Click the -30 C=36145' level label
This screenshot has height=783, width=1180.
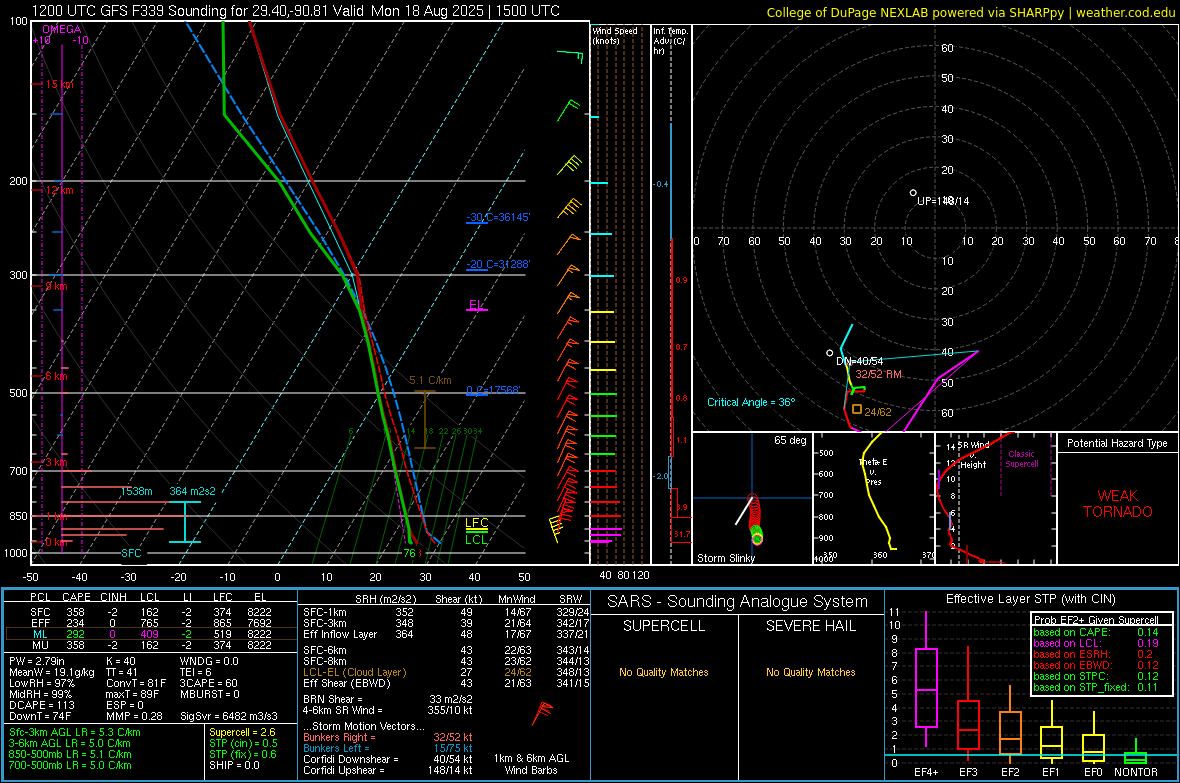pyautogui.click(x=498, y=217)
